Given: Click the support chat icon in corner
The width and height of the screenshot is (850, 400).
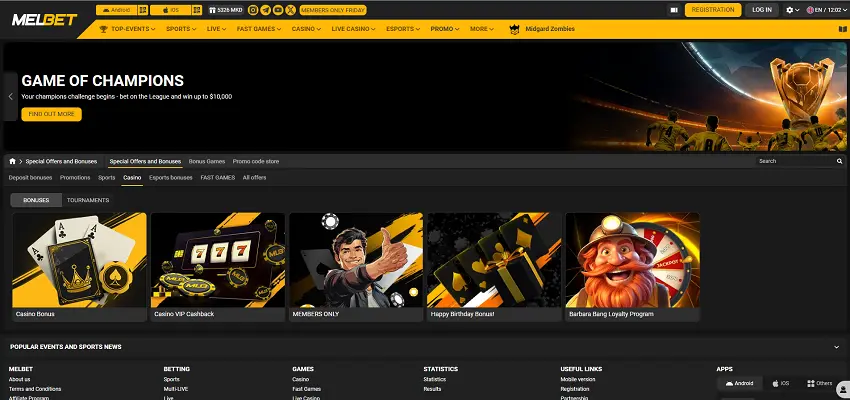Looking at the screenshot, I should [x=843, y=389].
